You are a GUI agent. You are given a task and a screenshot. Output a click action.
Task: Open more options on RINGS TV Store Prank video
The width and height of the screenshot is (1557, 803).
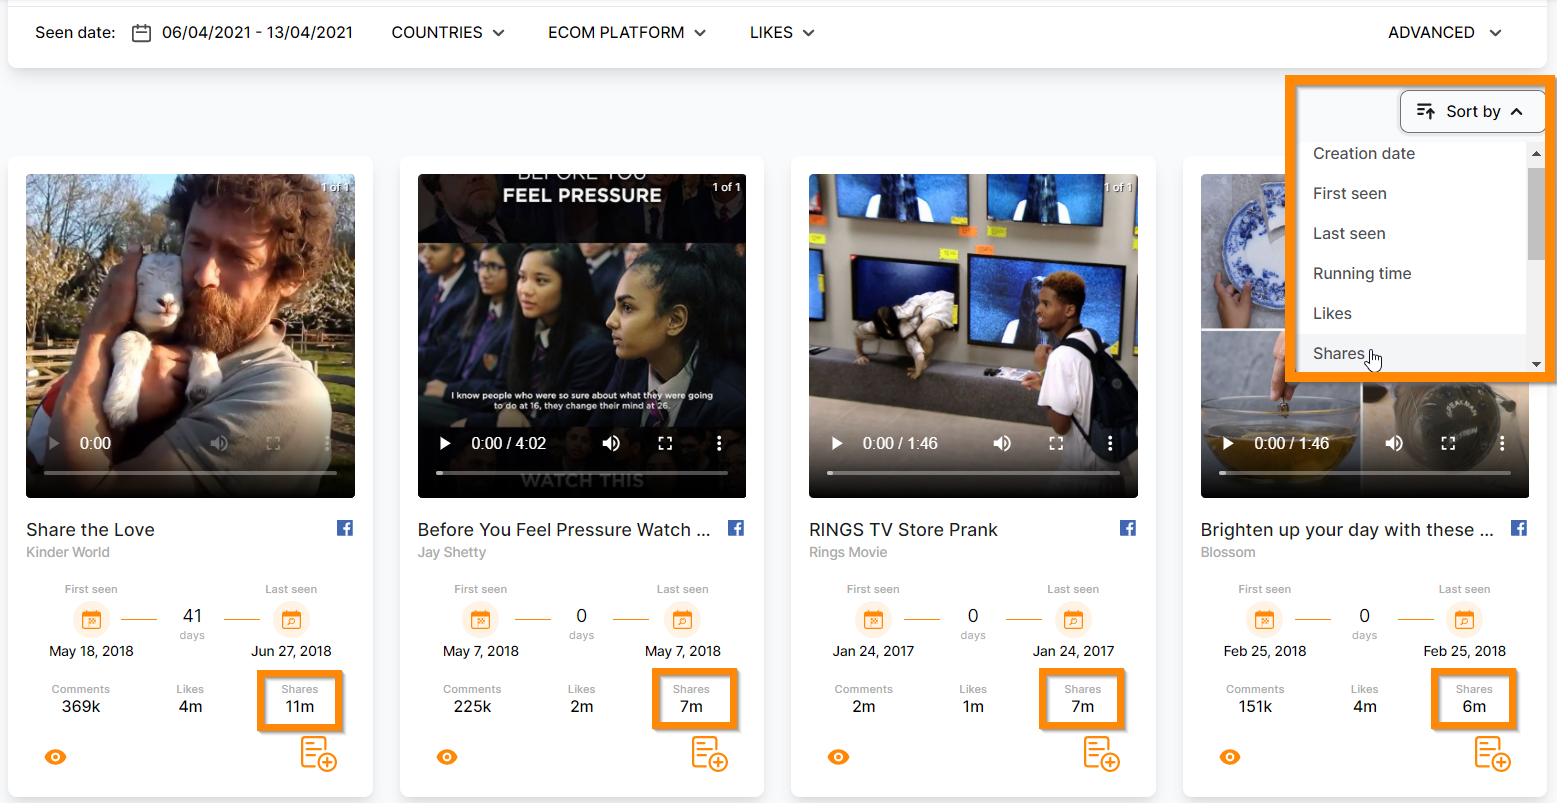click(1110, 443)
